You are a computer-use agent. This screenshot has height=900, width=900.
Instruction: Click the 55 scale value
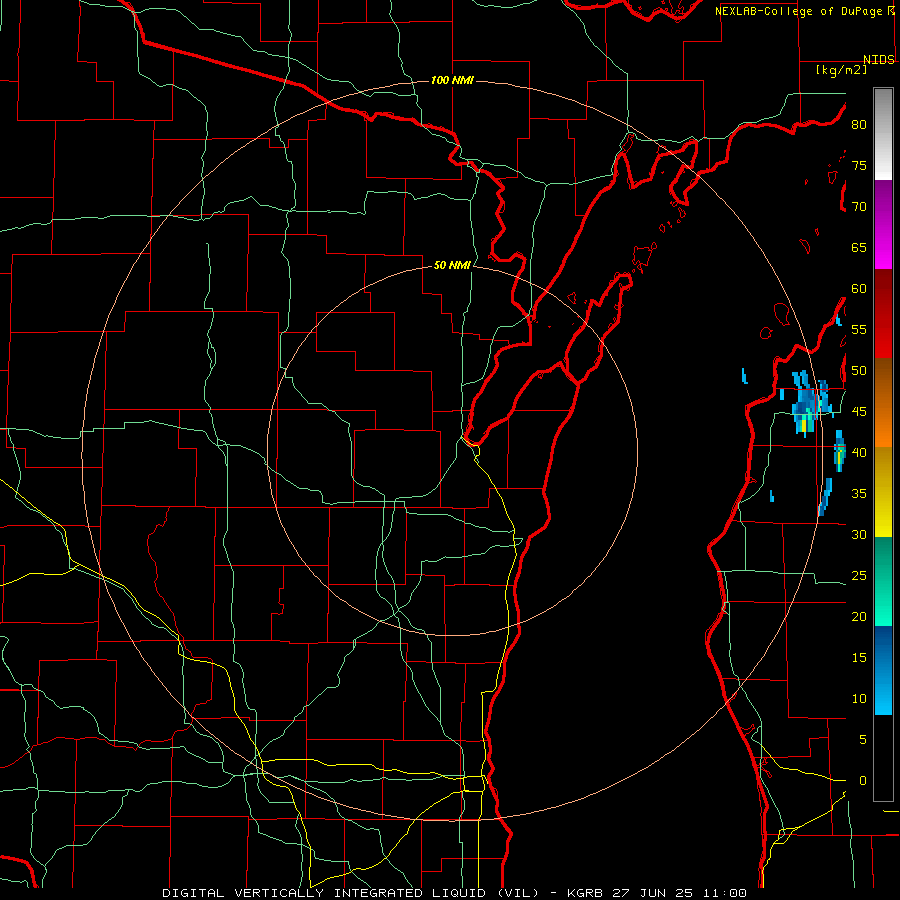(x=859, y=329)
